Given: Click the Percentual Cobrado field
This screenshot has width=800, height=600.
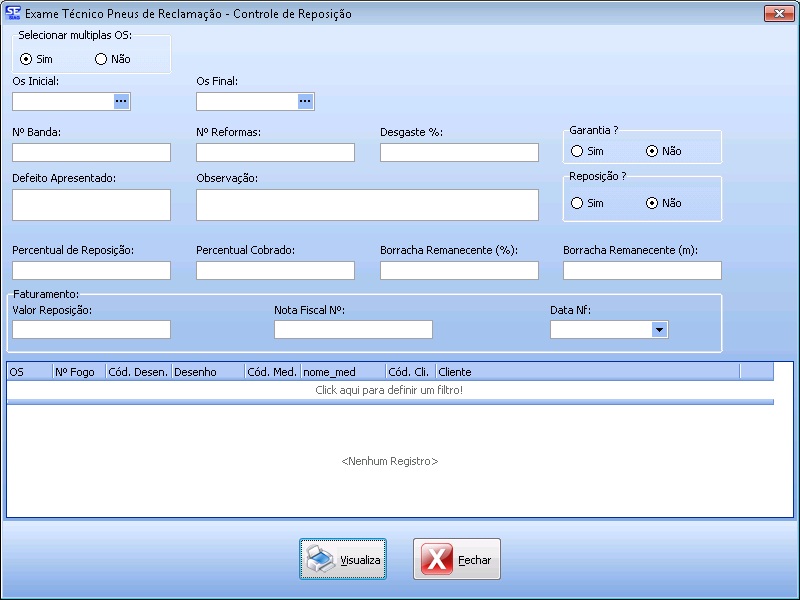Looking at the screenshot, I should pos(275,270).
